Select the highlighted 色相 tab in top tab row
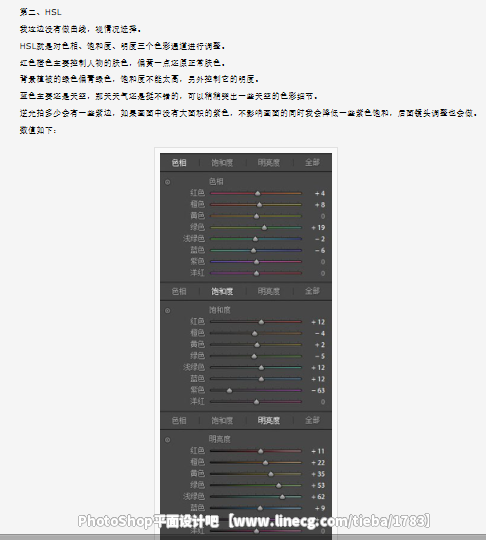 click(179, 163)
